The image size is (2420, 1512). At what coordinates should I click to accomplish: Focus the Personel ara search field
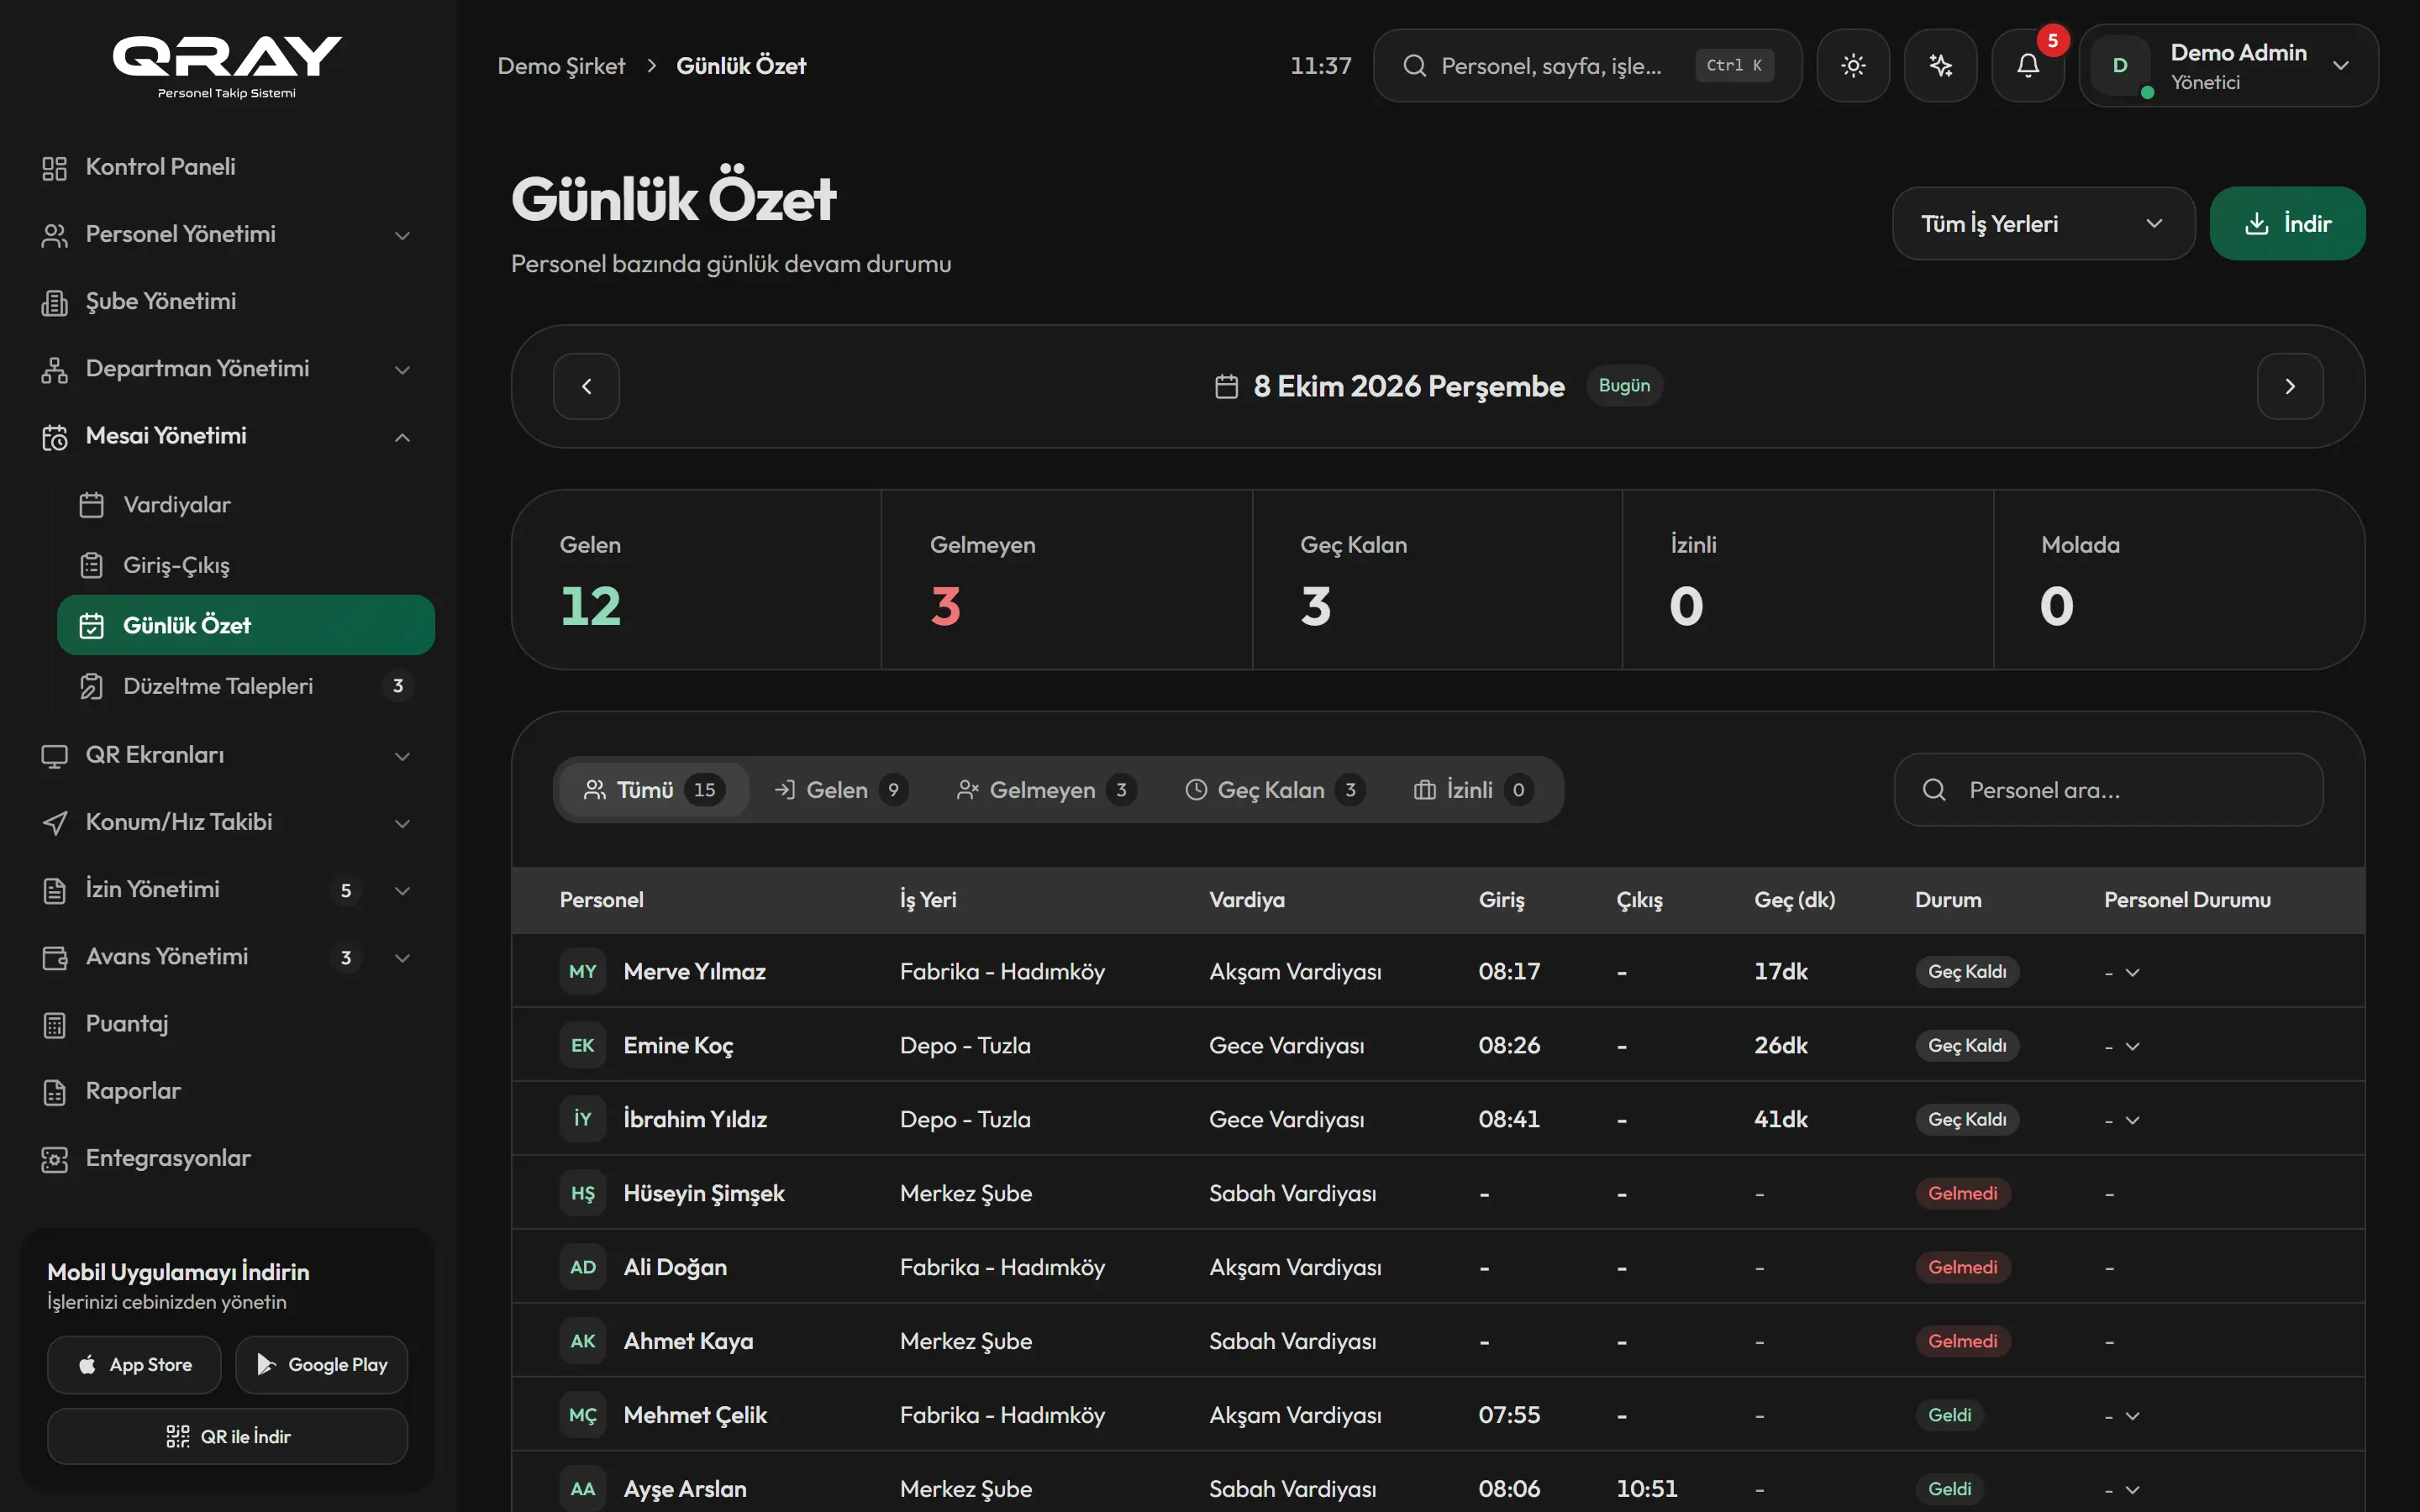pos(2108,790)
